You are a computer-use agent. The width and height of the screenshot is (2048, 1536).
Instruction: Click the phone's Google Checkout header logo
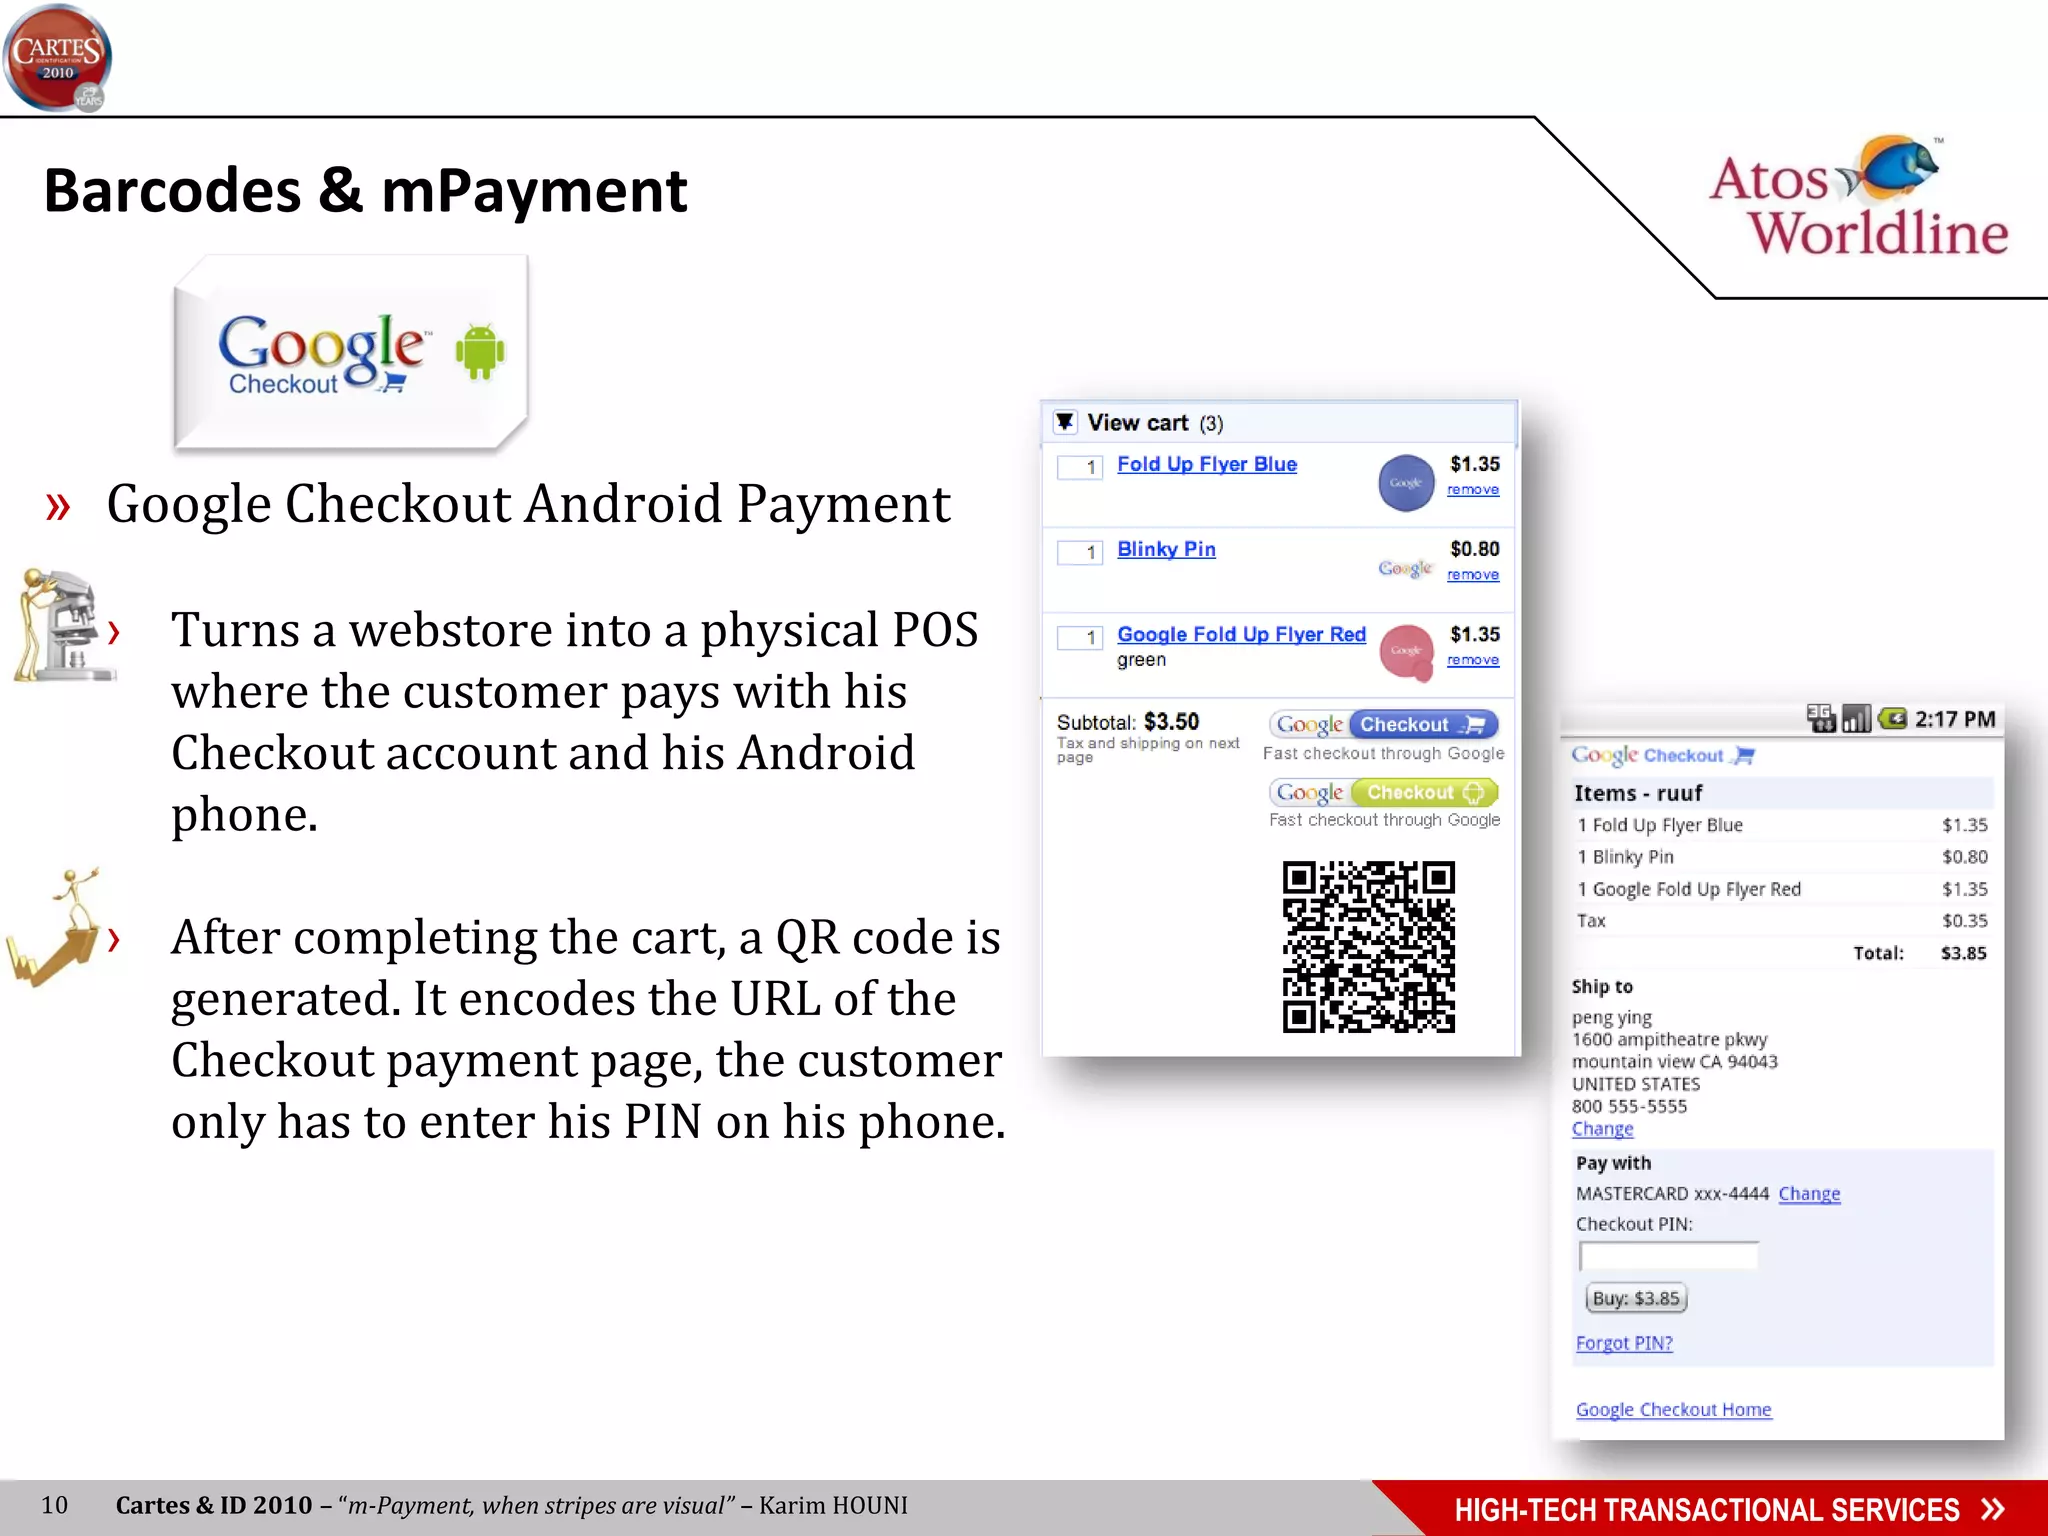pyautogui.click(x=1663, y=756)
